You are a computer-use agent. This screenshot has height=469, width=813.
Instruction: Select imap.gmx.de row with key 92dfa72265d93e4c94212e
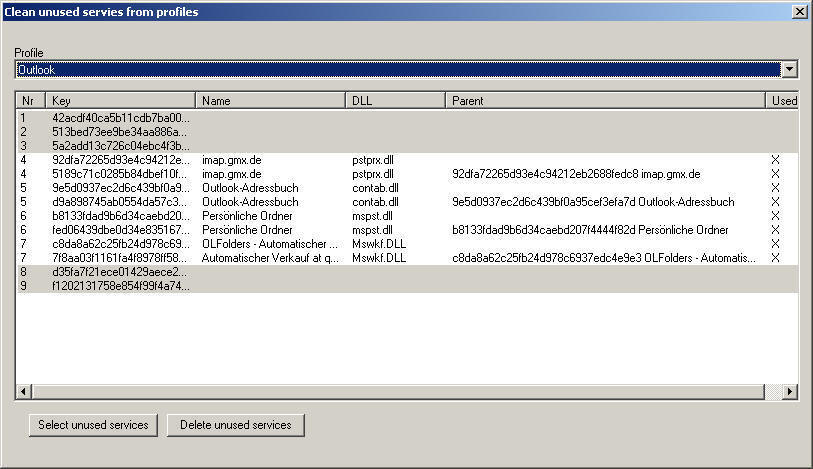pyautogui.click(x=120, y=160)
